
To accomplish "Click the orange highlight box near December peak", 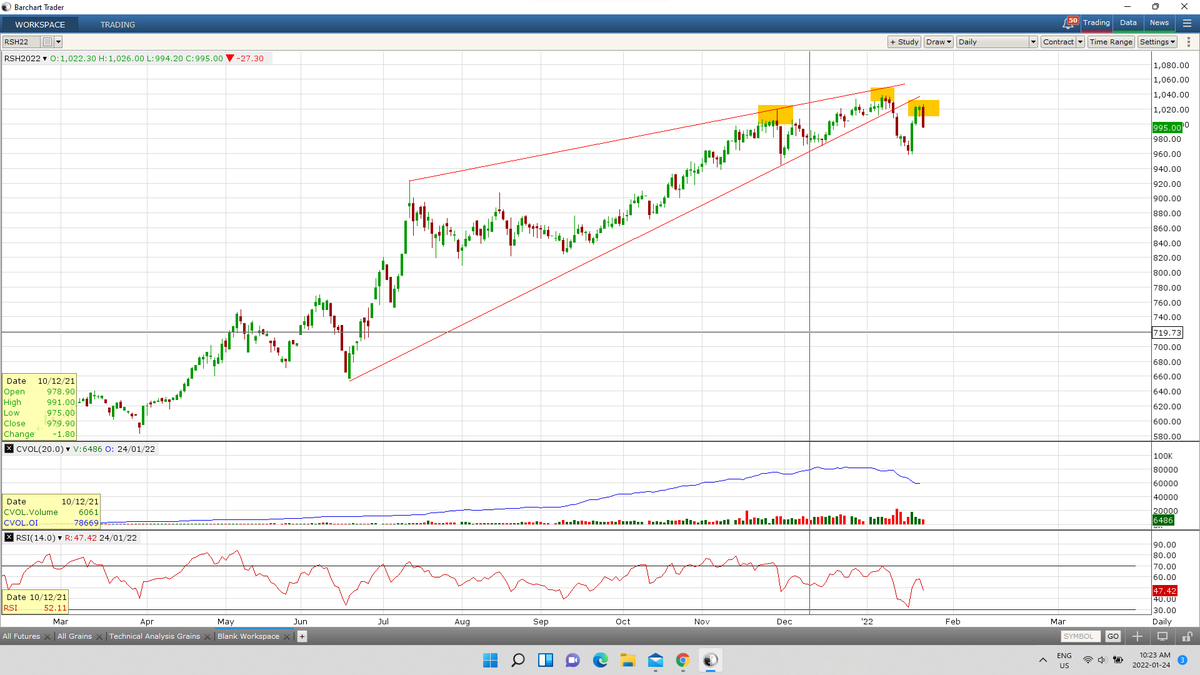I will (775, 114).
